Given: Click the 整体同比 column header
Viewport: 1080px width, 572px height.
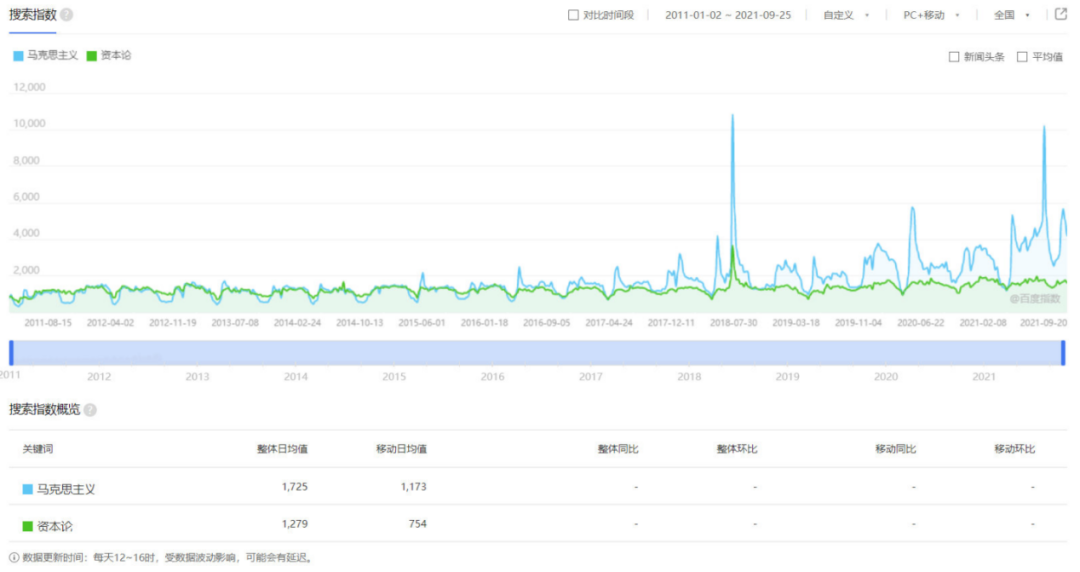Looking at the screenshot, I should pos(618,449).
